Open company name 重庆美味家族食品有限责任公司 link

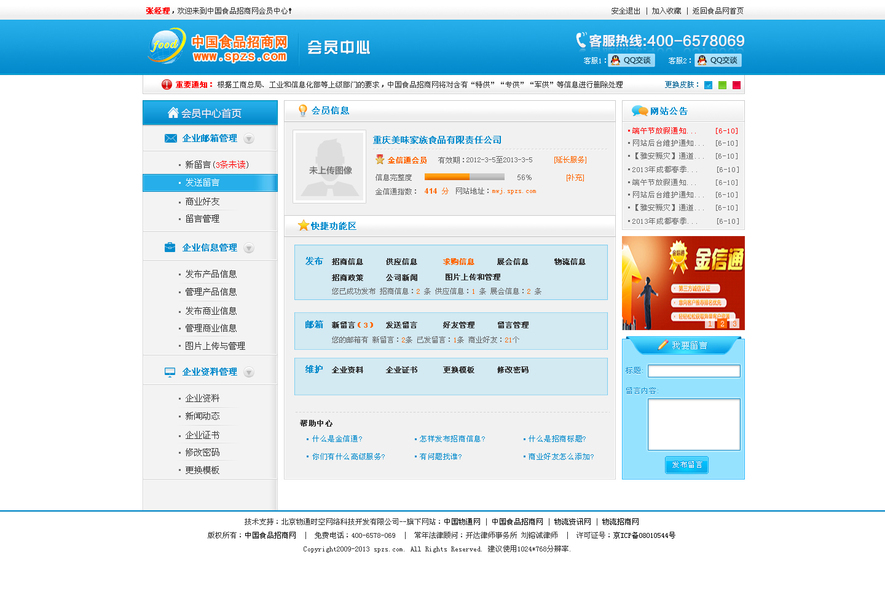437,140
